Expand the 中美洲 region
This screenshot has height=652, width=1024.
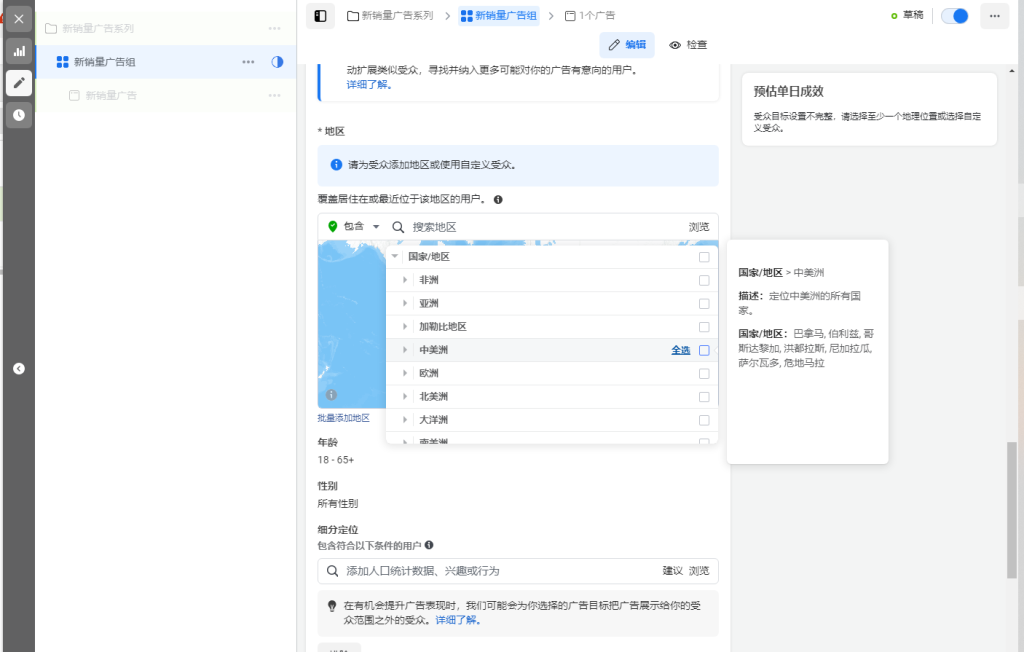click(405, 350)
